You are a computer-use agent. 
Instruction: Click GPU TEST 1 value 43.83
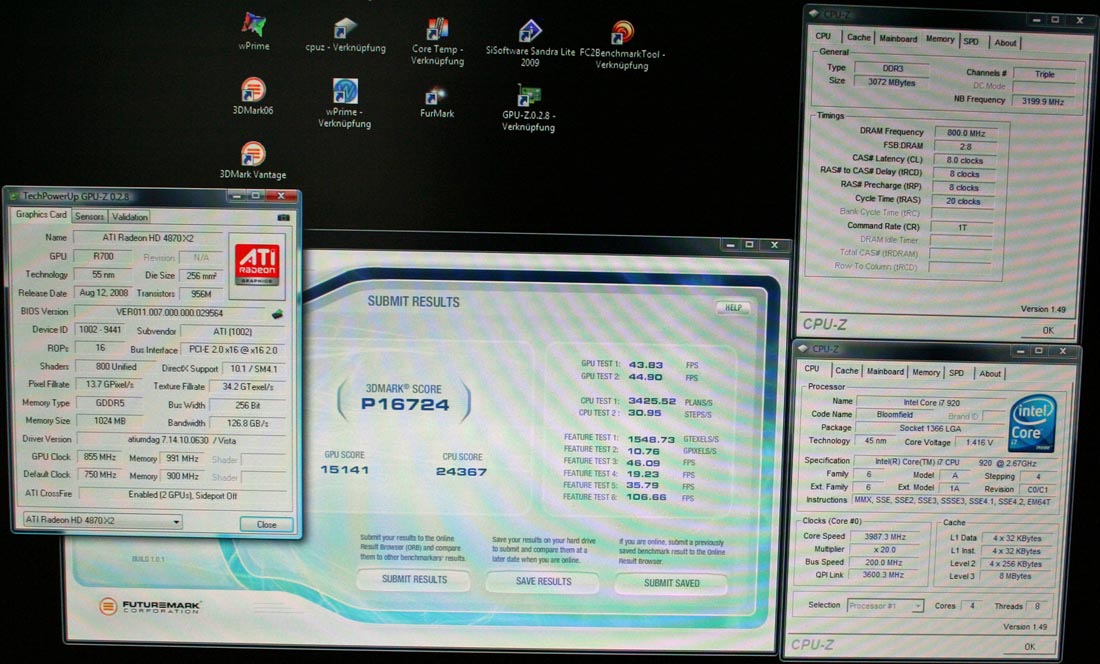click(645, 365)
